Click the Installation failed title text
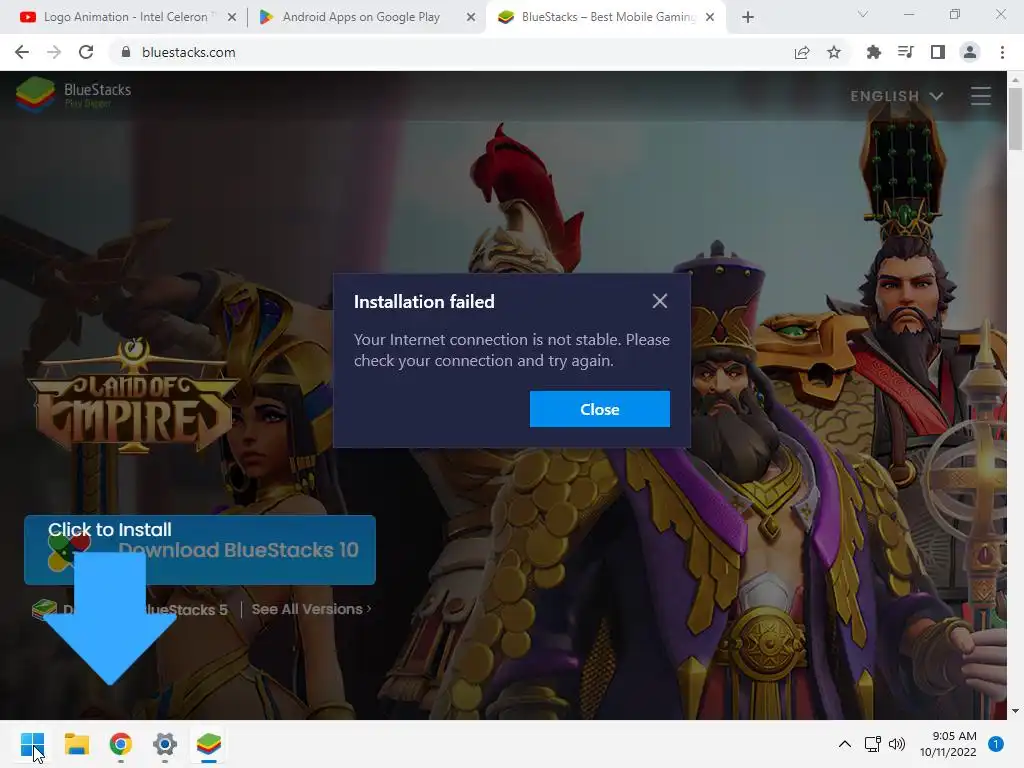This screenshot has width=1024, height=768. pos(424,302)
